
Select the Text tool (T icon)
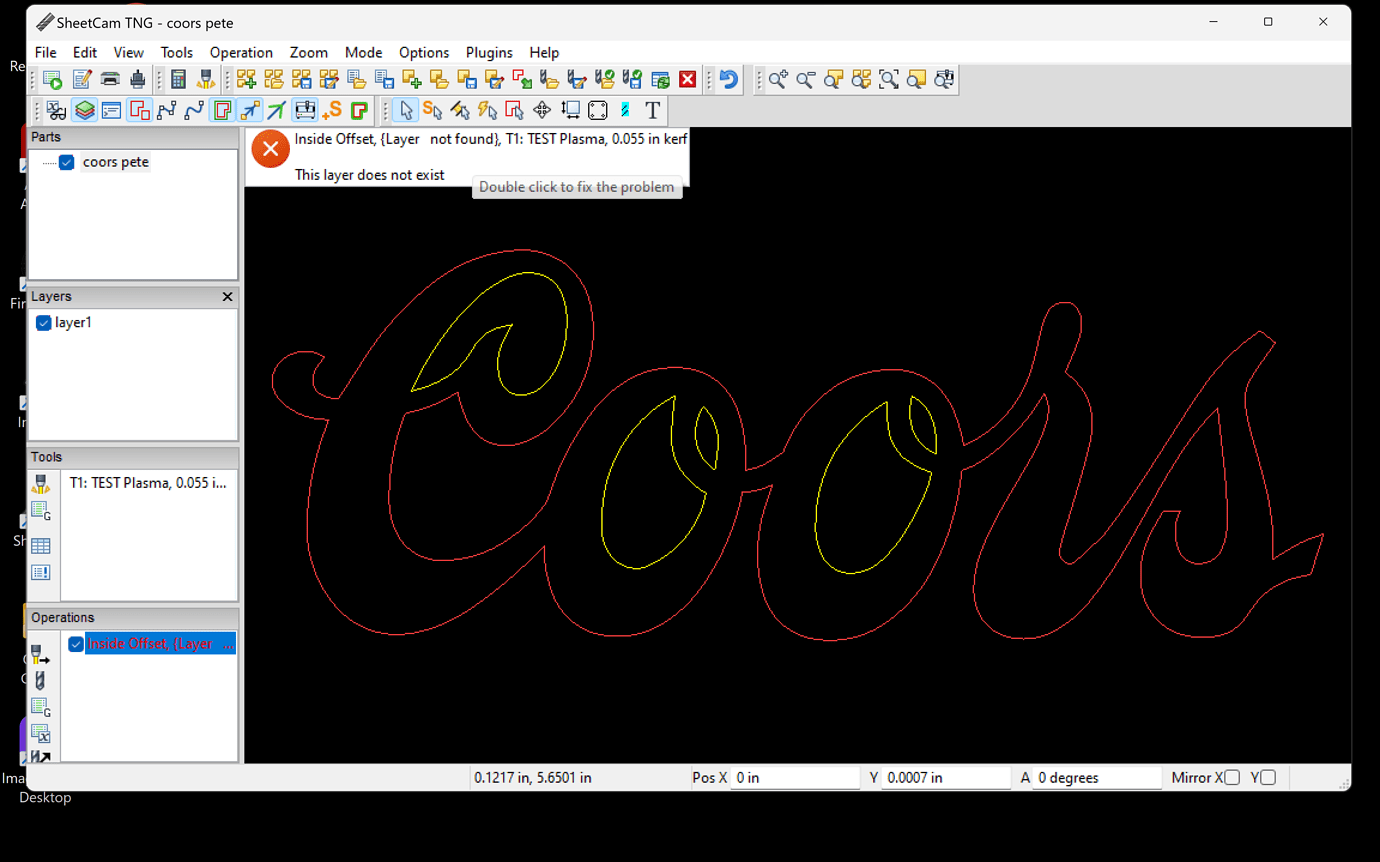tap(652, 110)
